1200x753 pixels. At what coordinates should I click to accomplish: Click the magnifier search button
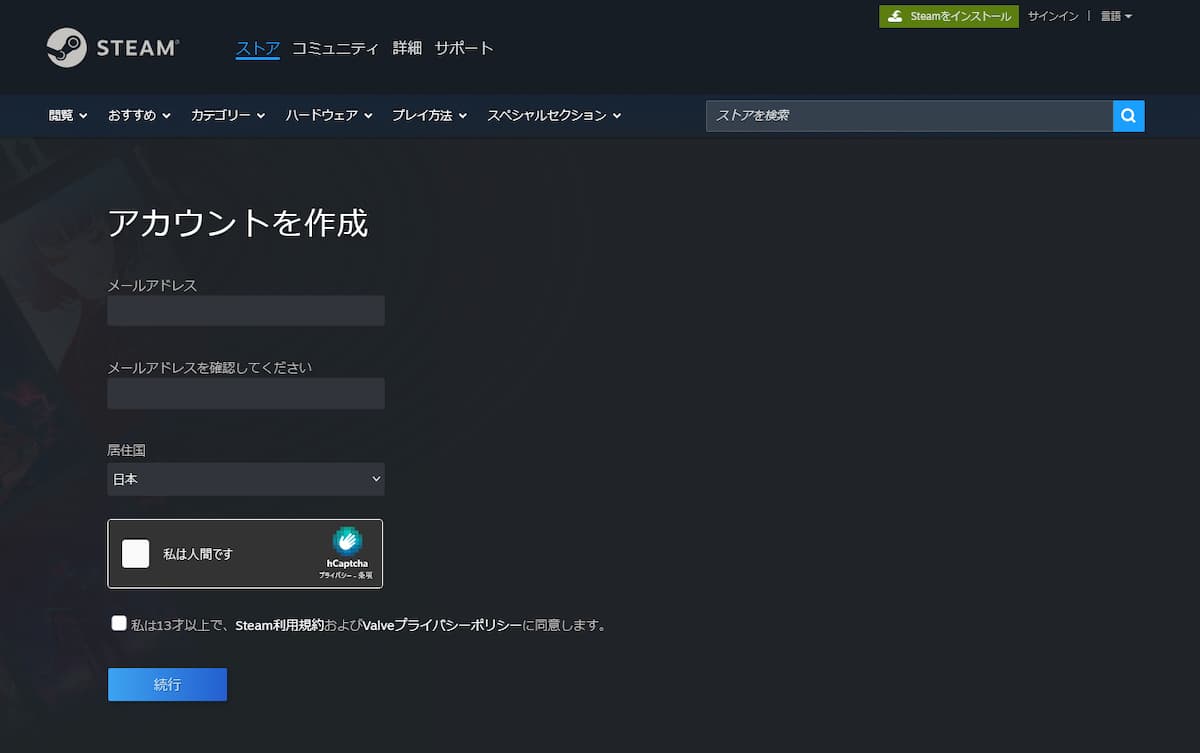pos(1128,116)
